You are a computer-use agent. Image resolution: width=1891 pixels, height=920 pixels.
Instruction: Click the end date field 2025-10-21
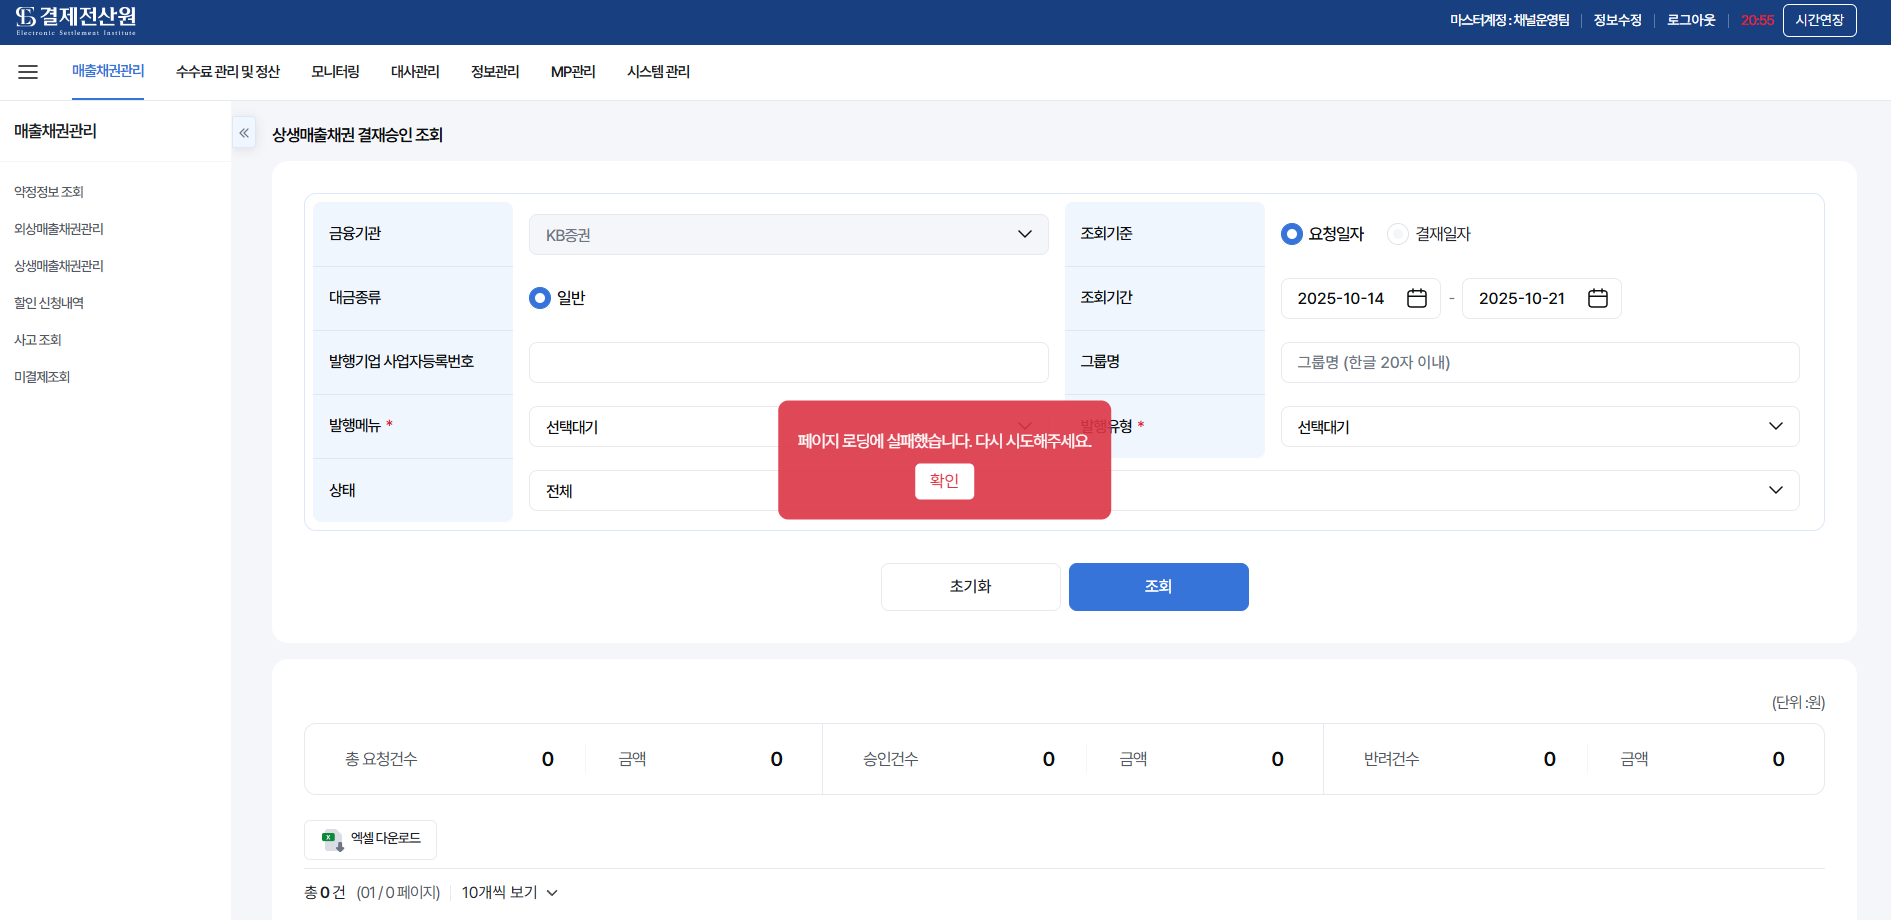point(1541,298)
